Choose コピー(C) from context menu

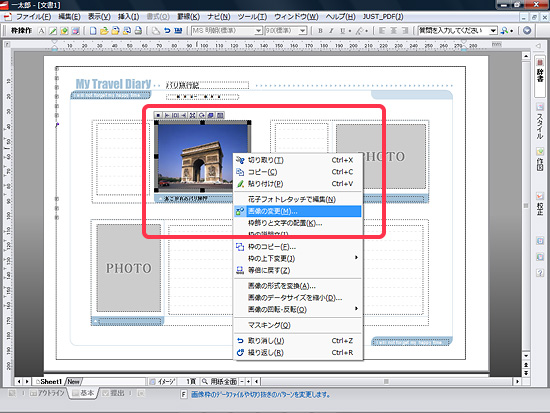(297, 172)
